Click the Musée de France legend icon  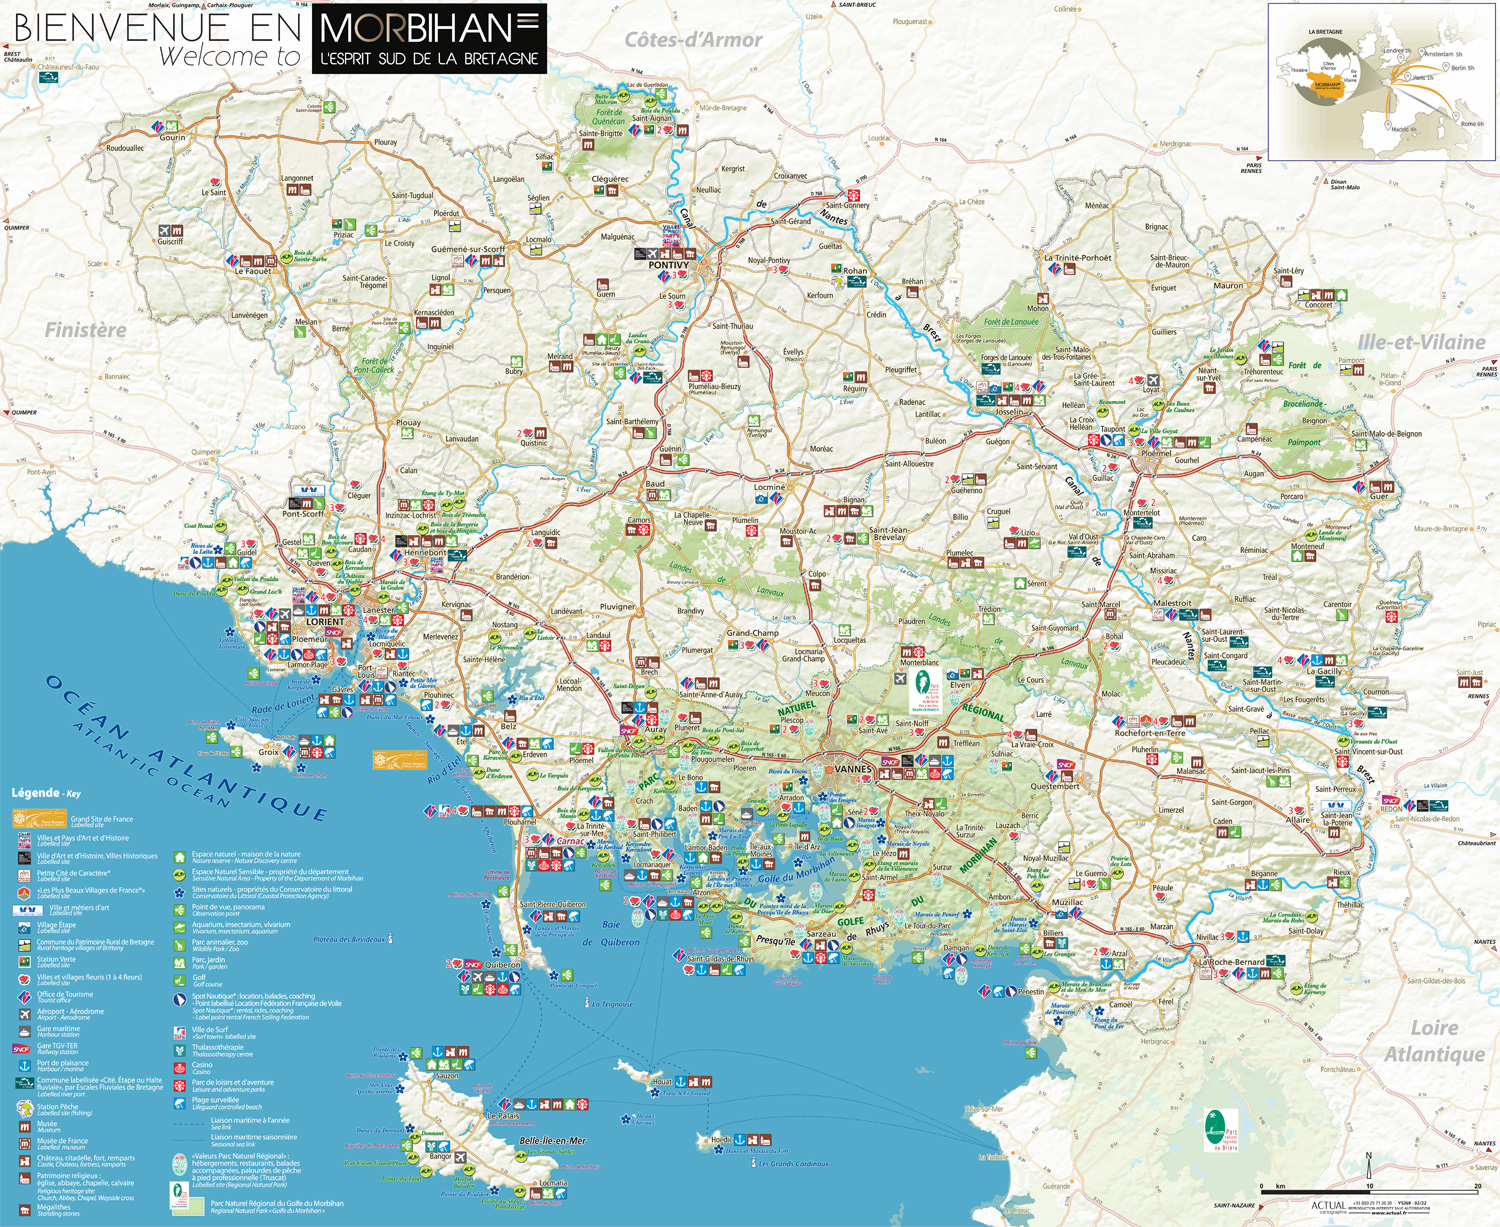(x=25, y=1142)
